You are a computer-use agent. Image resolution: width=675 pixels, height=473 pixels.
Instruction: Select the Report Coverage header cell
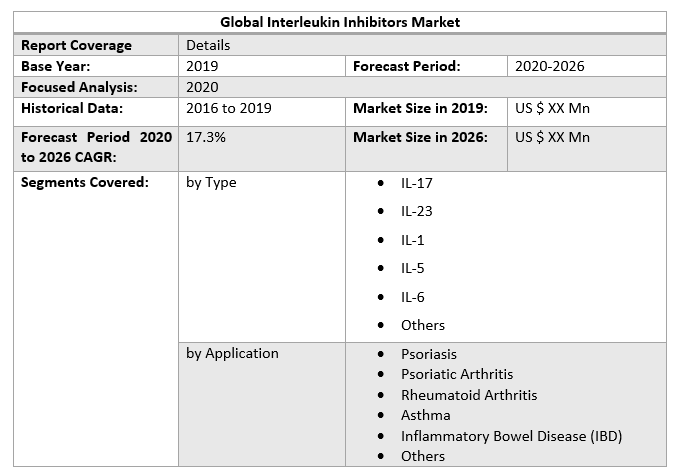[x=76, y=45]
